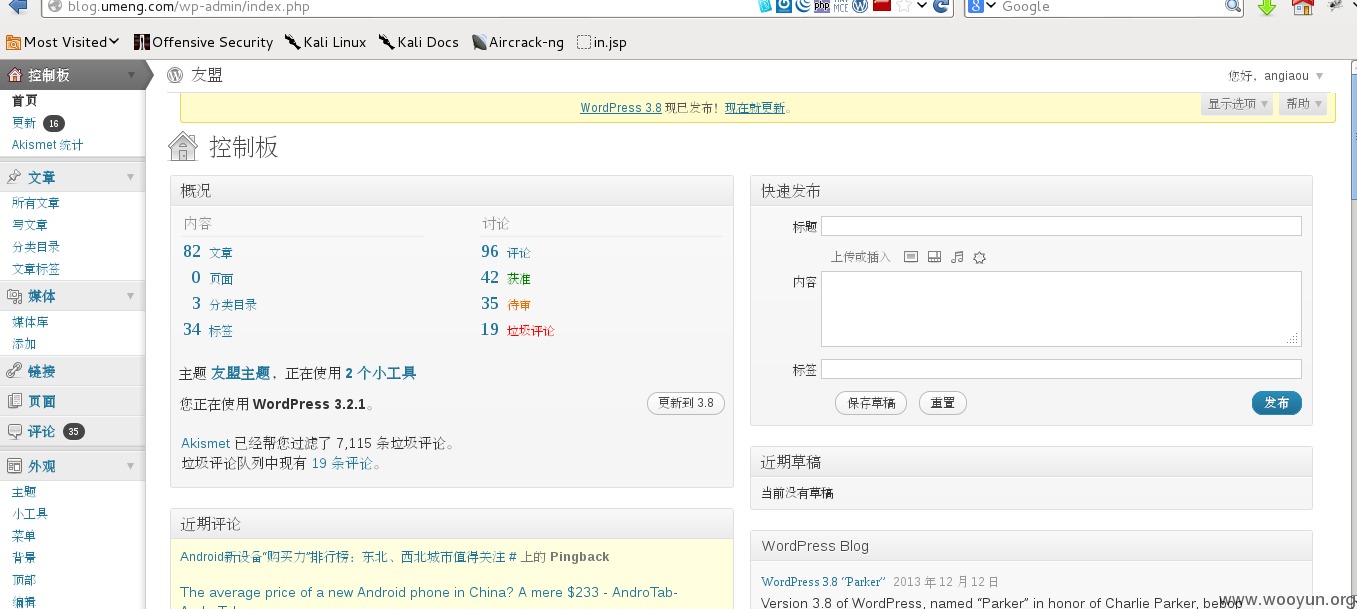Viewport: 1357px width, 609px height.
Task: Open the Offensive Security bookmark
Action: pos(203,42)
